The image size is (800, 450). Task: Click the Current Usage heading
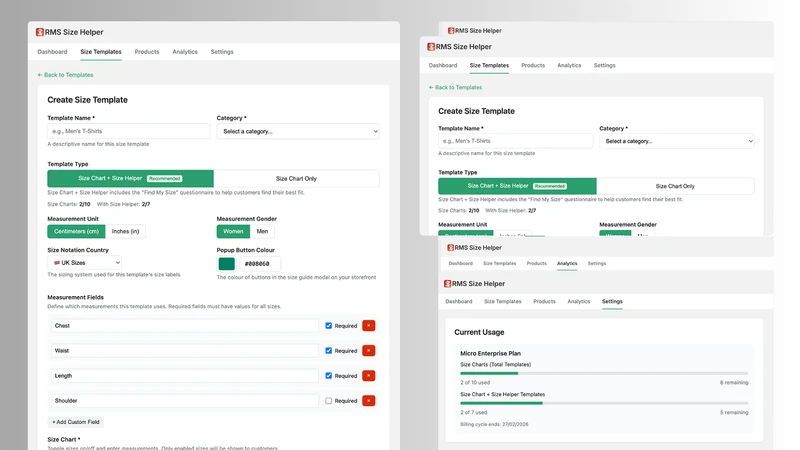pos(479,332)
